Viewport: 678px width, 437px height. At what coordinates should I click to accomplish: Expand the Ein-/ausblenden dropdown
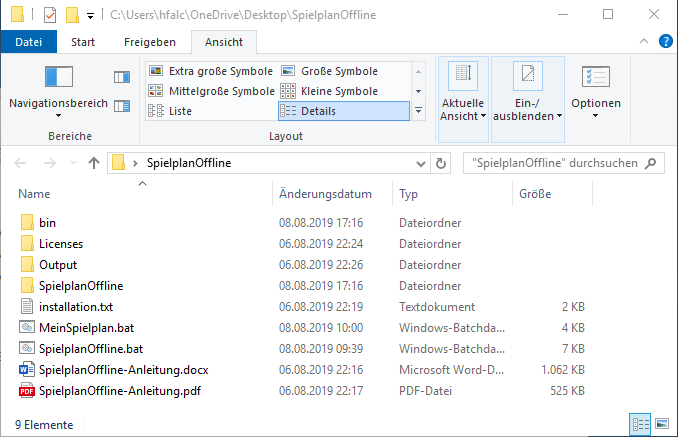coord(527,110)
